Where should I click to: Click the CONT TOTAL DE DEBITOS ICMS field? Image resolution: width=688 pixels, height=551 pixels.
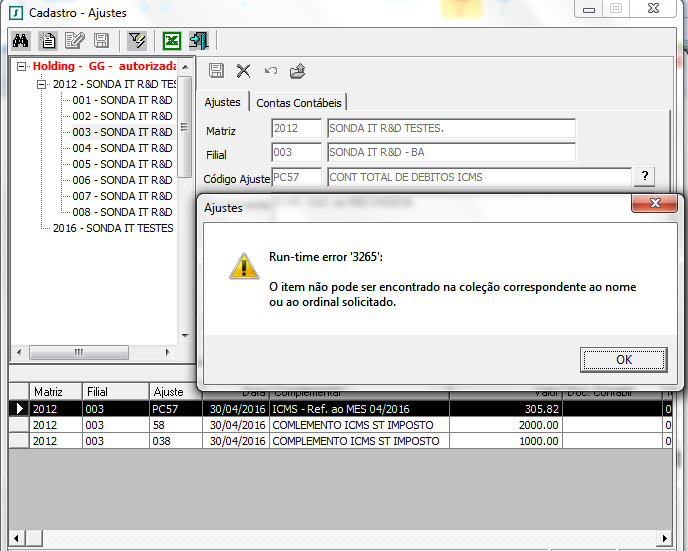[x=479, y=177]
